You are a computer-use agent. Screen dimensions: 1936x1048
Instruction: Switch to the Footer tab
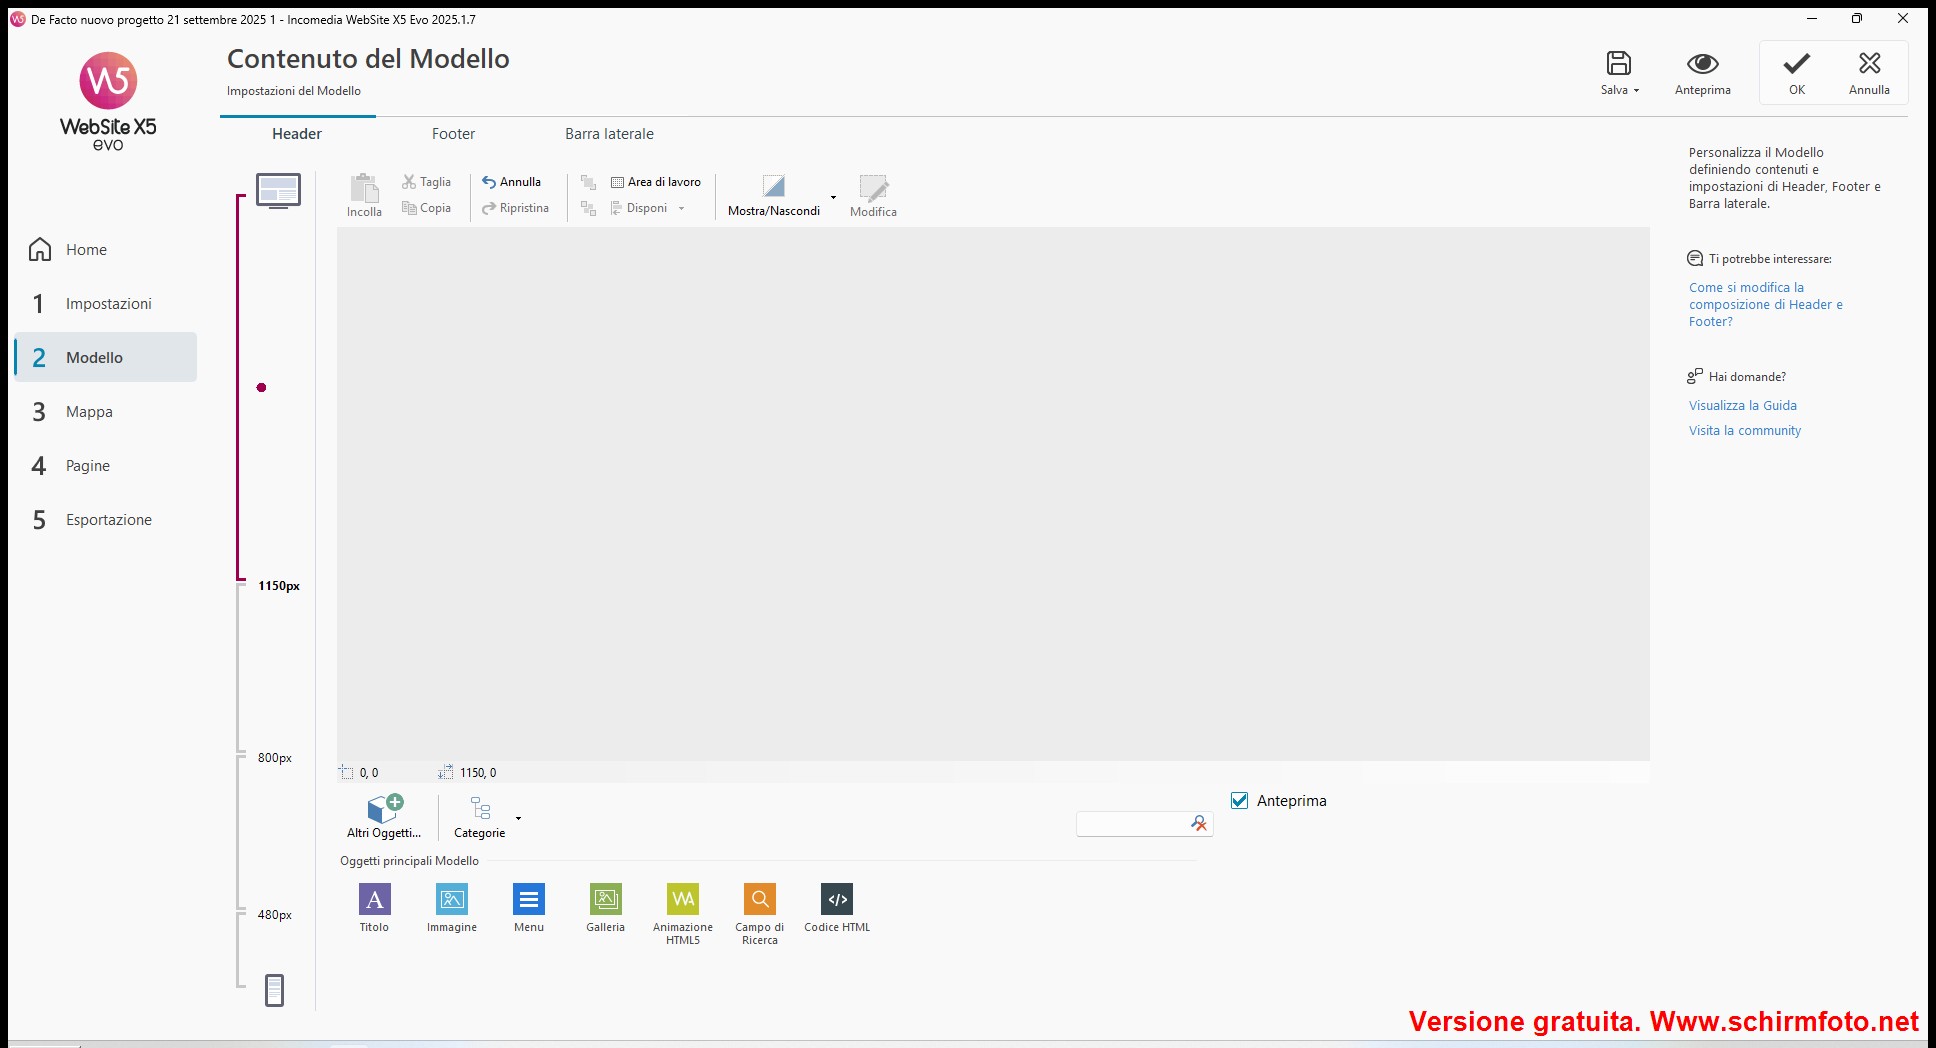[453, 134]
